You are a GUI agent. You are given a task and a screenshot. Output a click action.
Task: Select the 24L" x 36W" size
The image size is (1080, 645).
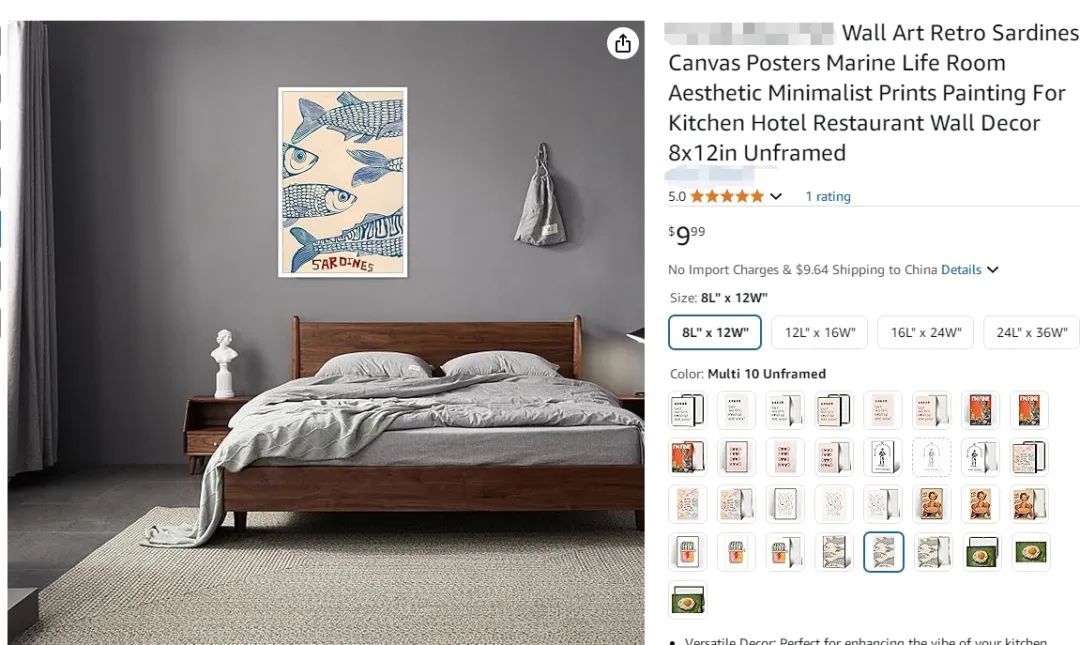pyautogui.click(x=1031, y=333)
